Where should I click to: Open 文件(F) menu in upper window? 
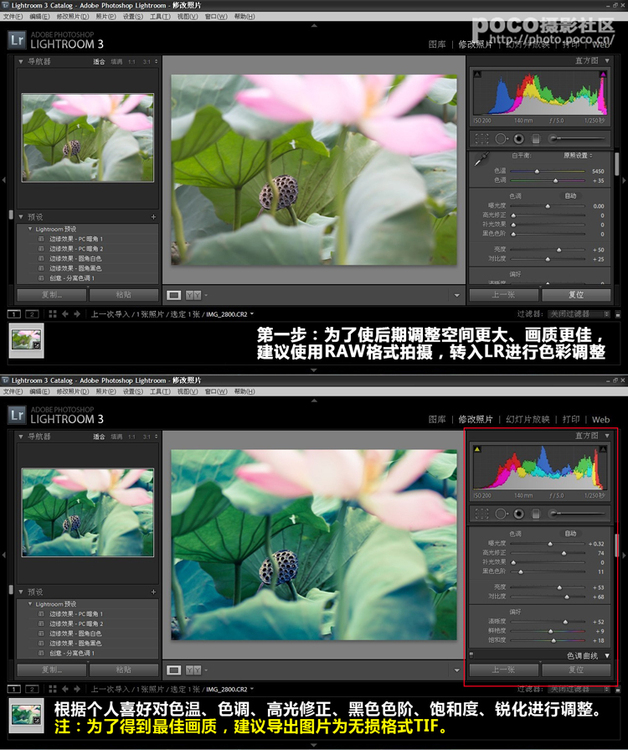13,17
